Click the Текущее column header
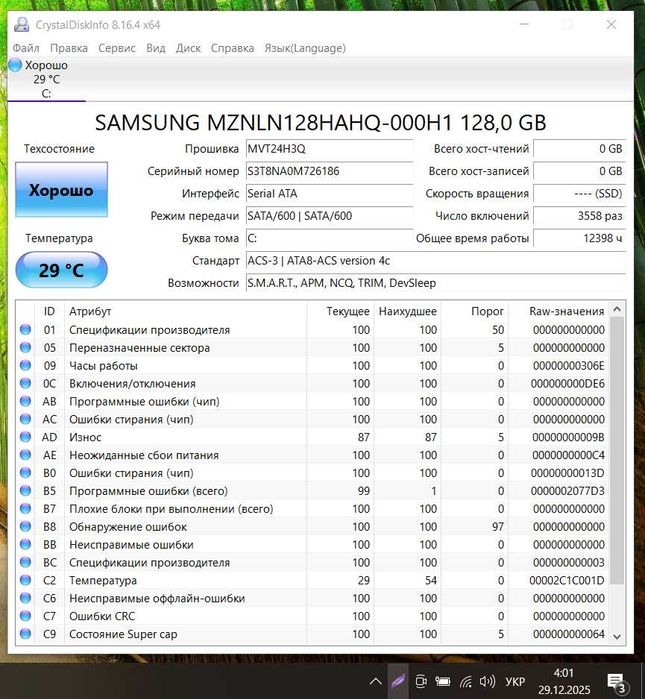This screenshot has height=699, width=645. 348,311
